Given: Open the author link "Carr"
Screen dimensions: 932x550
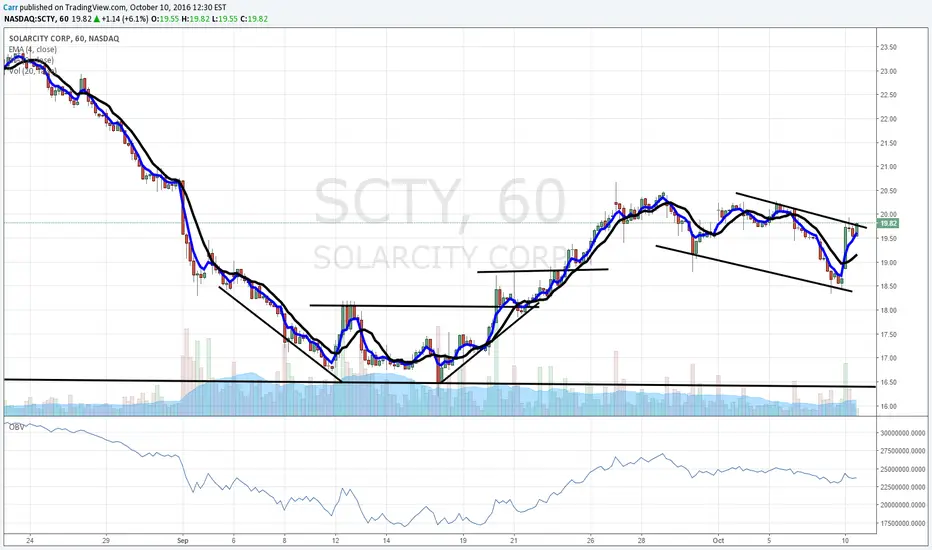Looking at the screenshot, I should click(x=11, y=8).
